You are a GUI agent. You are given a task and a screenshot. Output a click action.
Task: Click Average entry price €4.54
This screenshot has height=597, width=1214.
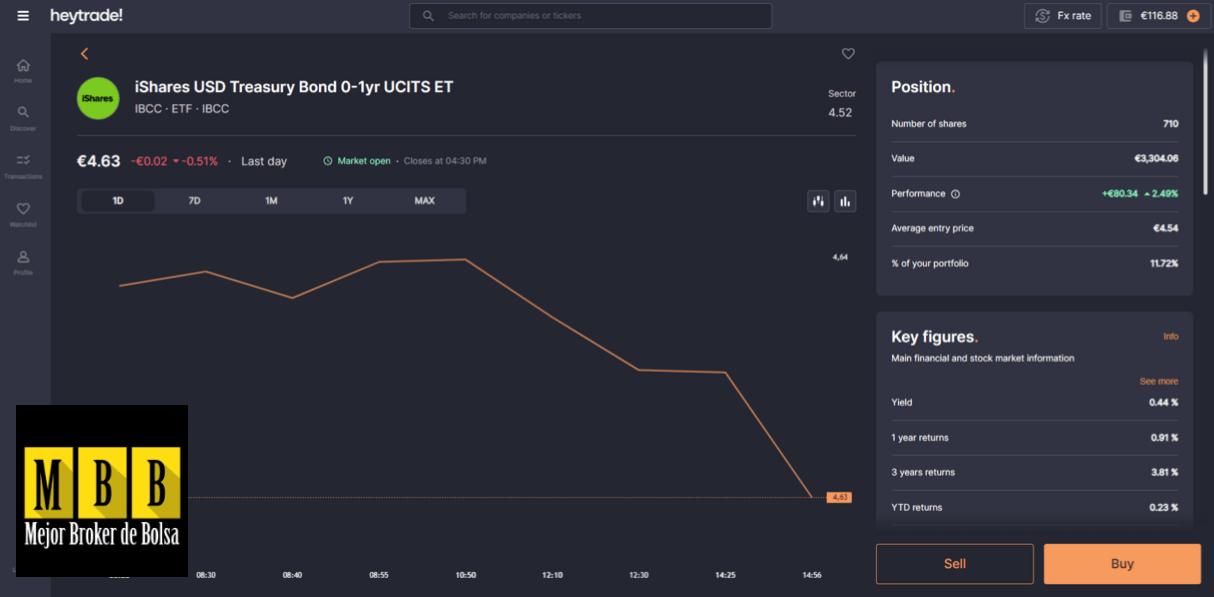1166,229
